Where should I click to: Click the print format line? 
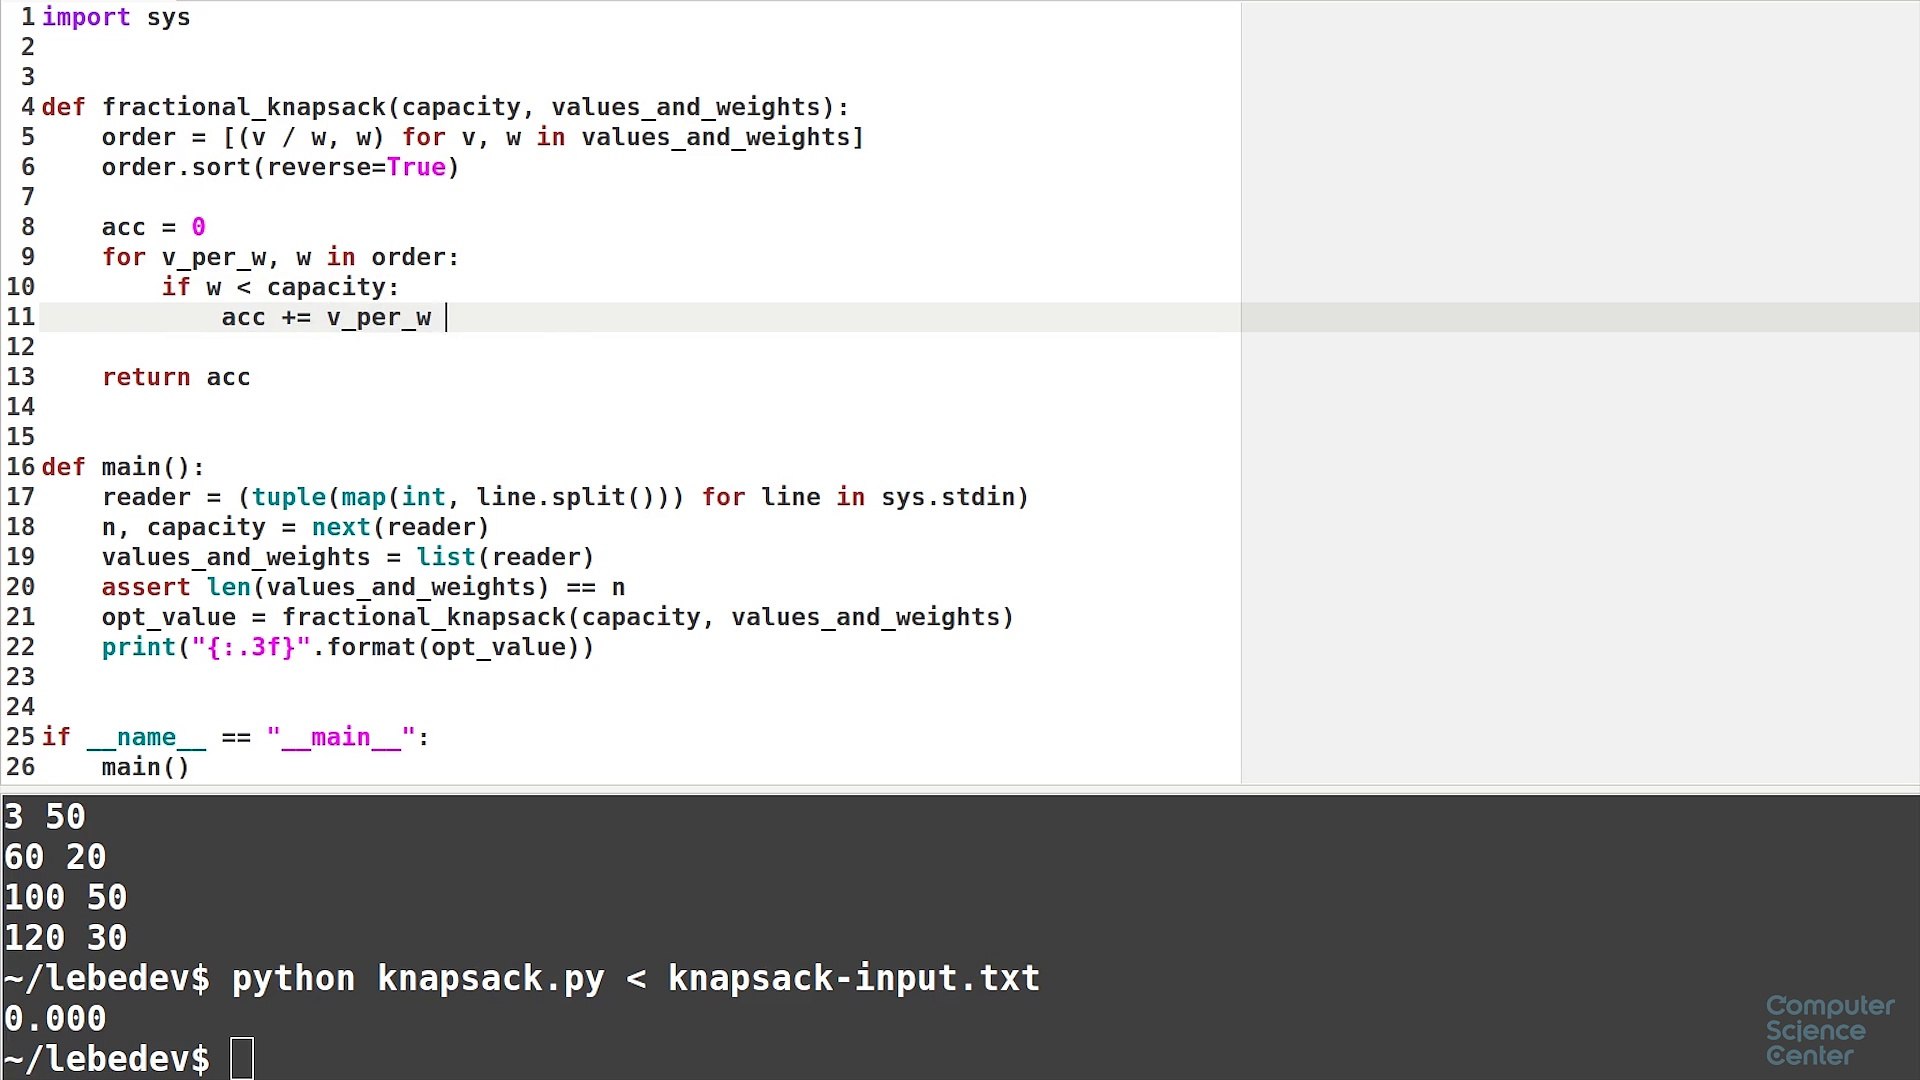click(348, 647)
